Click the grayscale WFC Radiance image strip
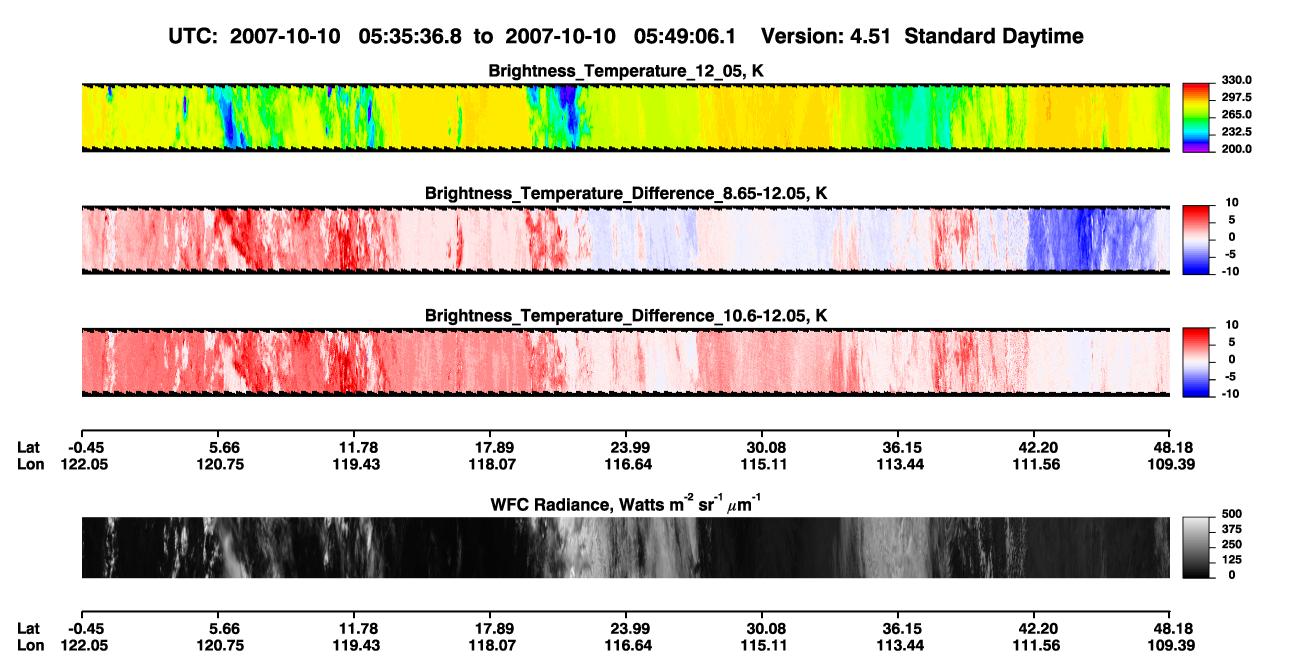The image size is (1300, 667). [x=625, y=547]
